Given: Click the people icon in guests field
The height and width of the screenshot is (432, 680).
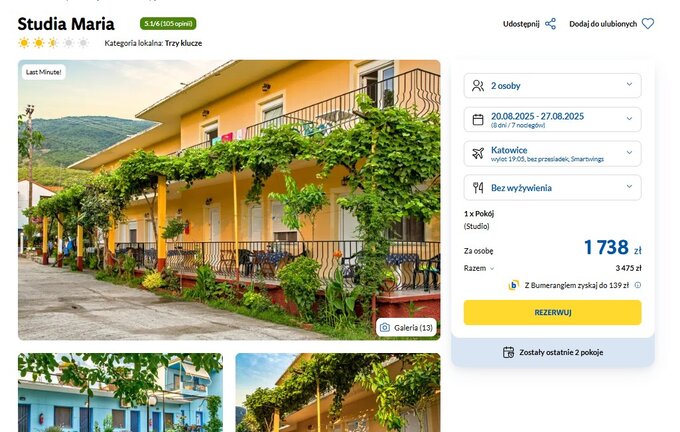Looking at the screenshot, I should pyautogui.click(x=478, y=85).
